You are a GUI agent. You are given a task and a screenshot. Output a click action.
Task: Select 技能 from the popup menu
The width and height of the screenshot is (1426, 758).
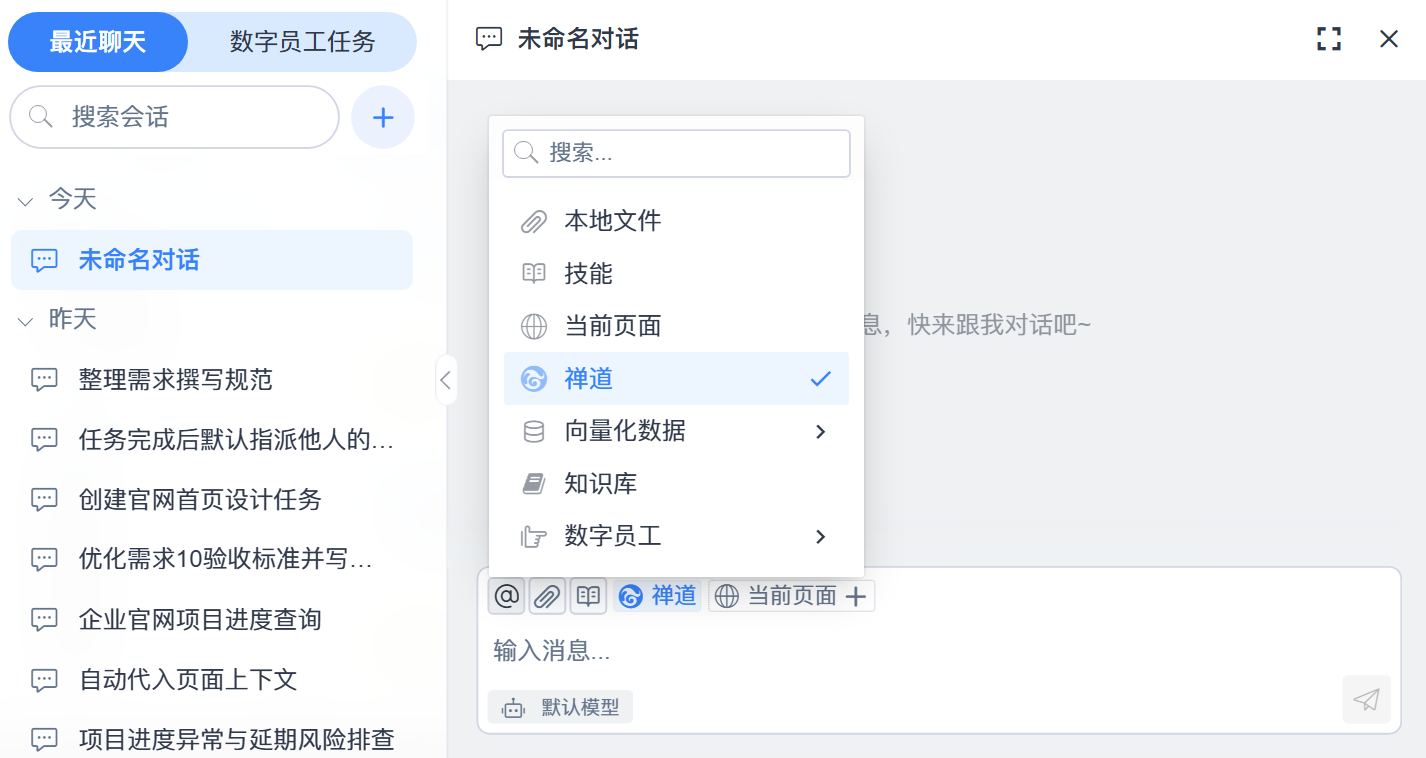676,274
